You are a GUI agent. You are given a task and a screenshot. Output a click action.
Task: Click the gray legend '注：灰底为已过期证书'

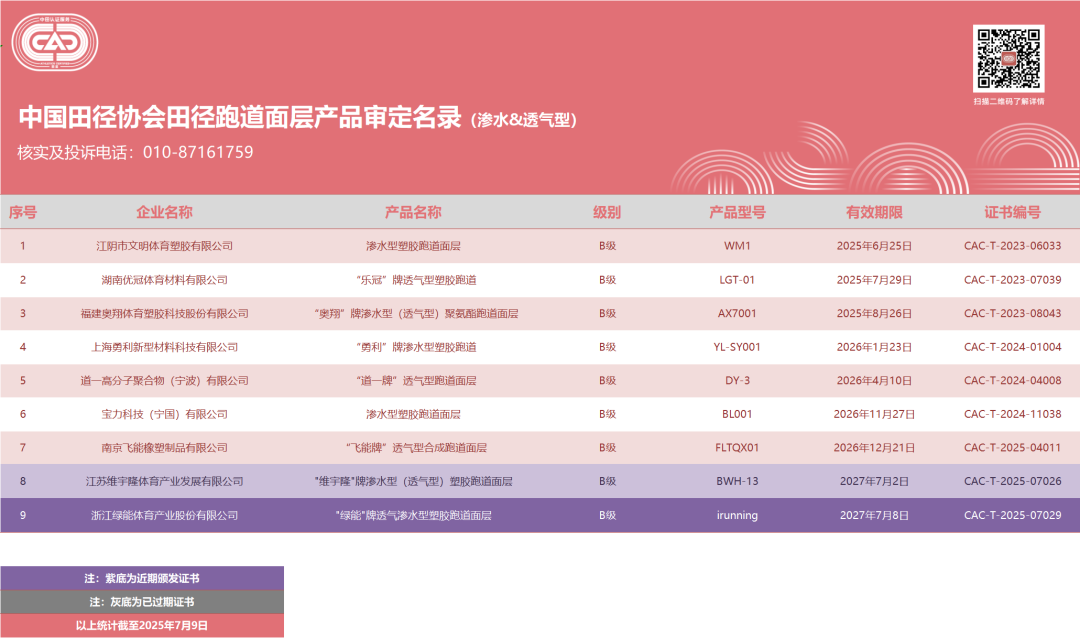(x=142, y=601)
